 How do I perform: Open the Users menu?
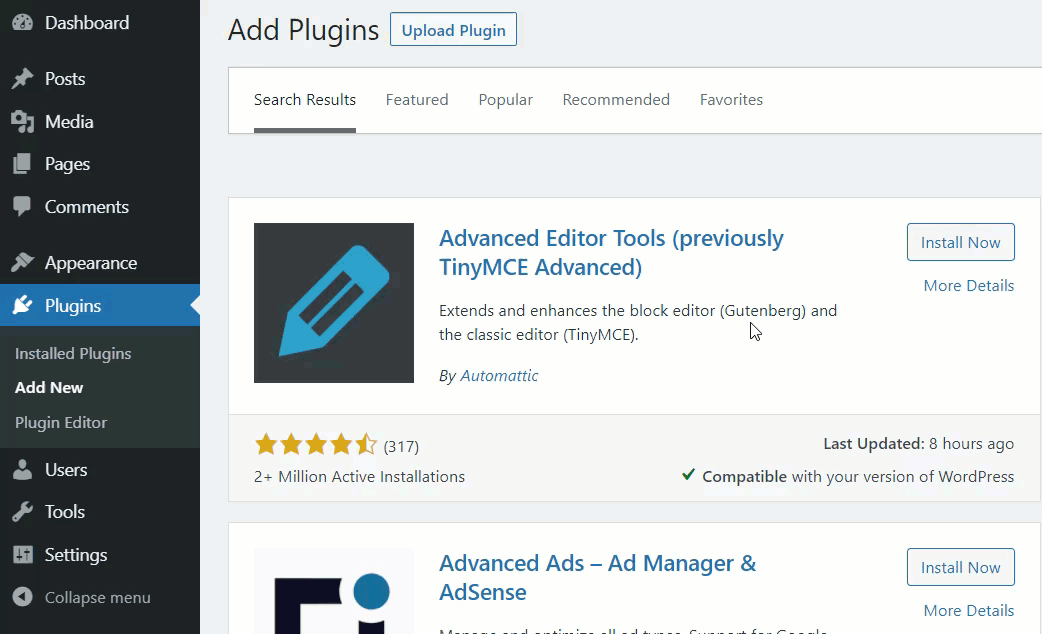pos(100,469)
